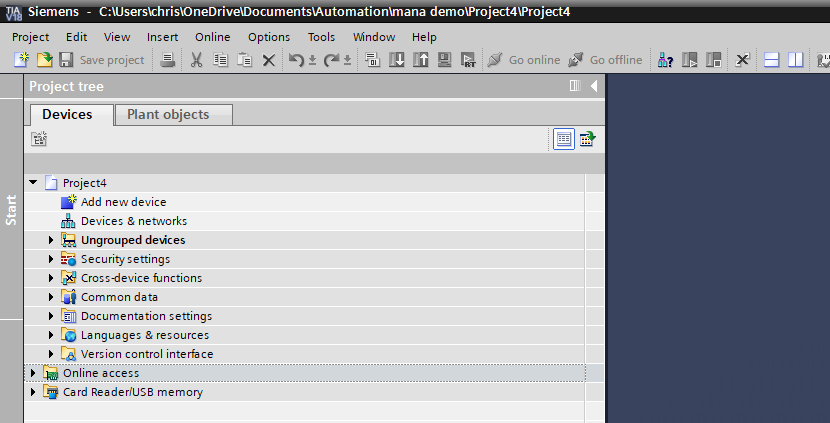Image resolution: width=830 pixels, height=423 pixels.
Task: Click the Start simulation icon
Action: (445, 60)
